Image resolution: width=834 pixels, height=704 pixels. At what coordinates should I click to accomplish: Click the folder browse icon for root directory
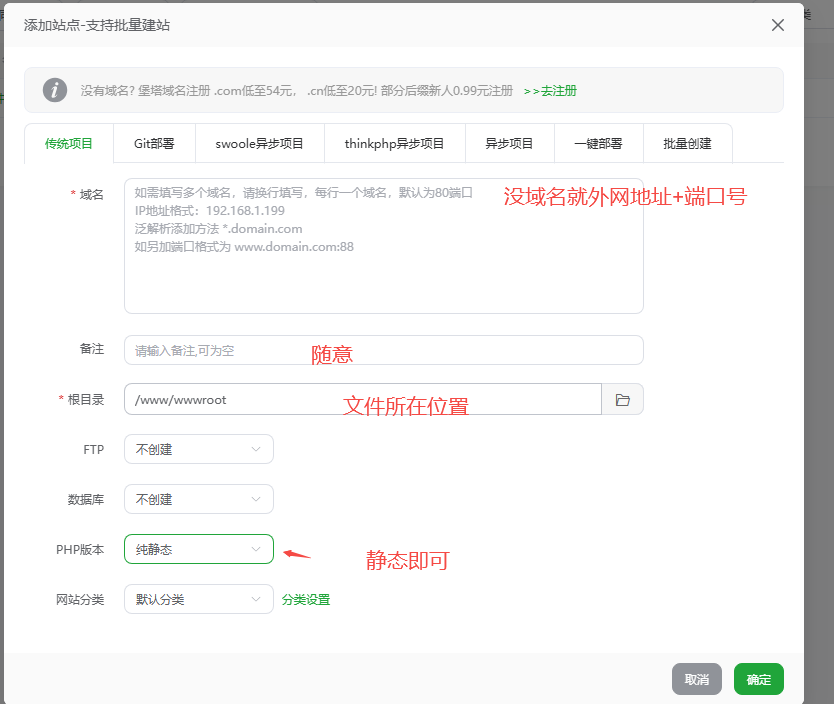(622, 399)
